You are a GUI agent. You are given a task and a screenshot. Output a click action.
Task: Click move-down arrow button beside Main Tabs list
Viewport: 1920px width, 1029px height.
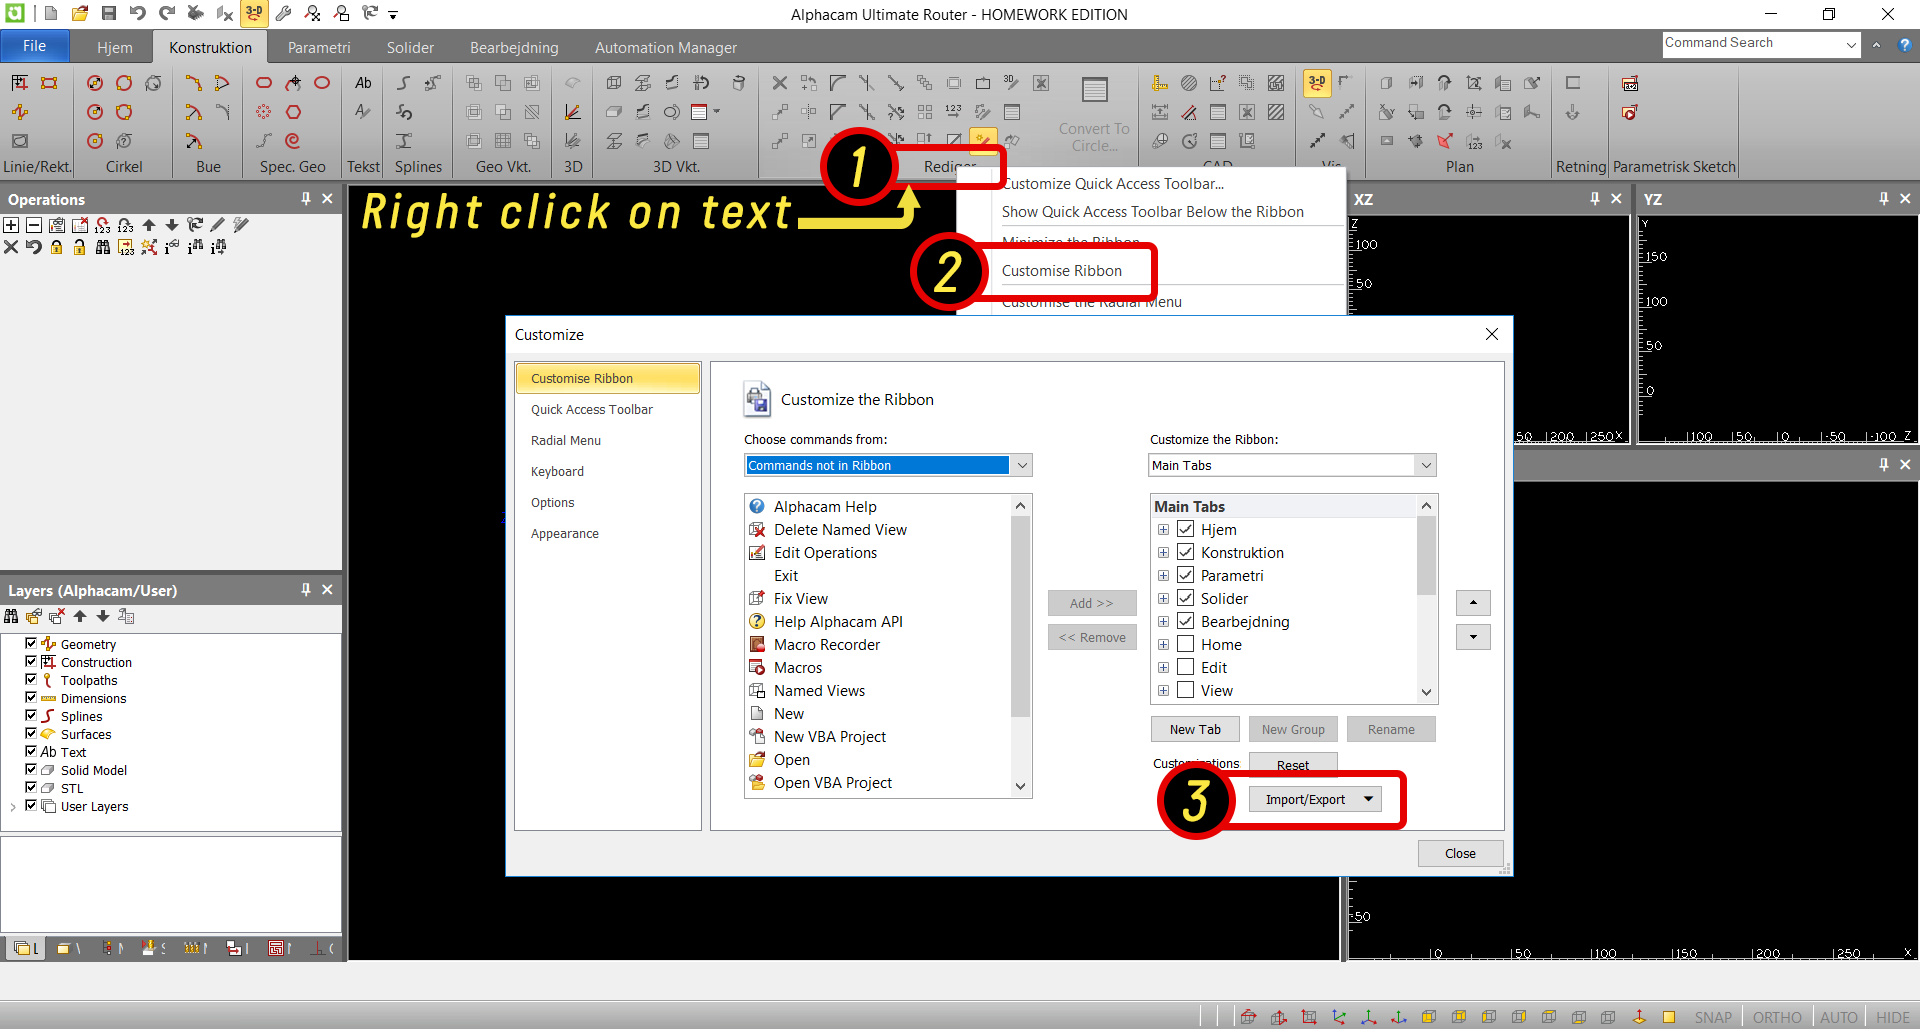(x=1473, y=637)
